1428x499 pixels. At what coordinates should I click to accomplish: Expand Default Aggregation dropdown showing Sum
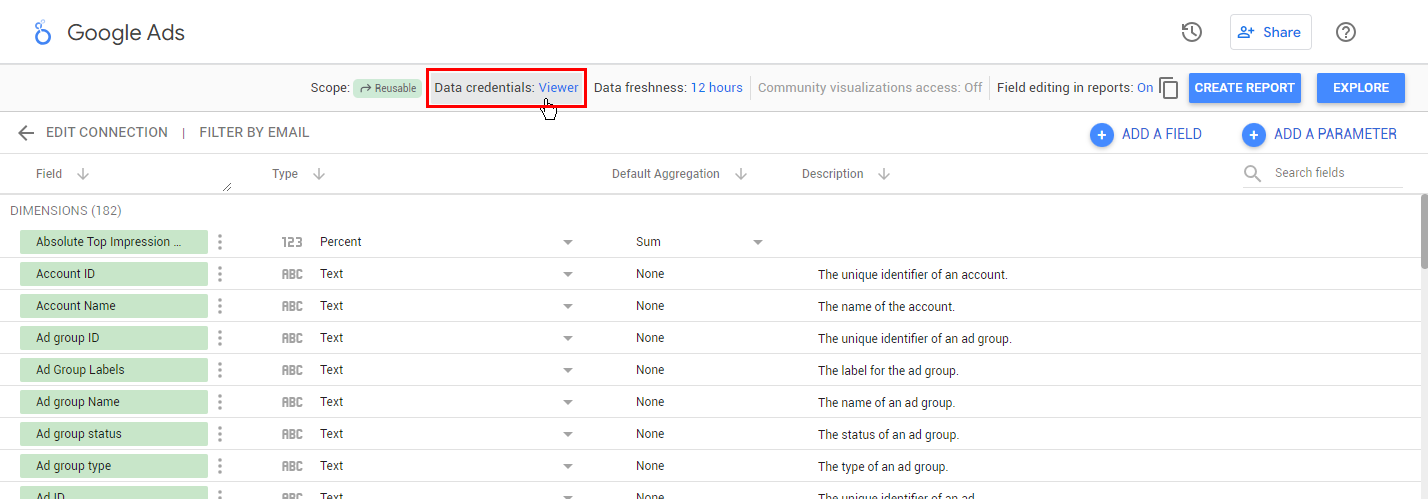[757, 242]
